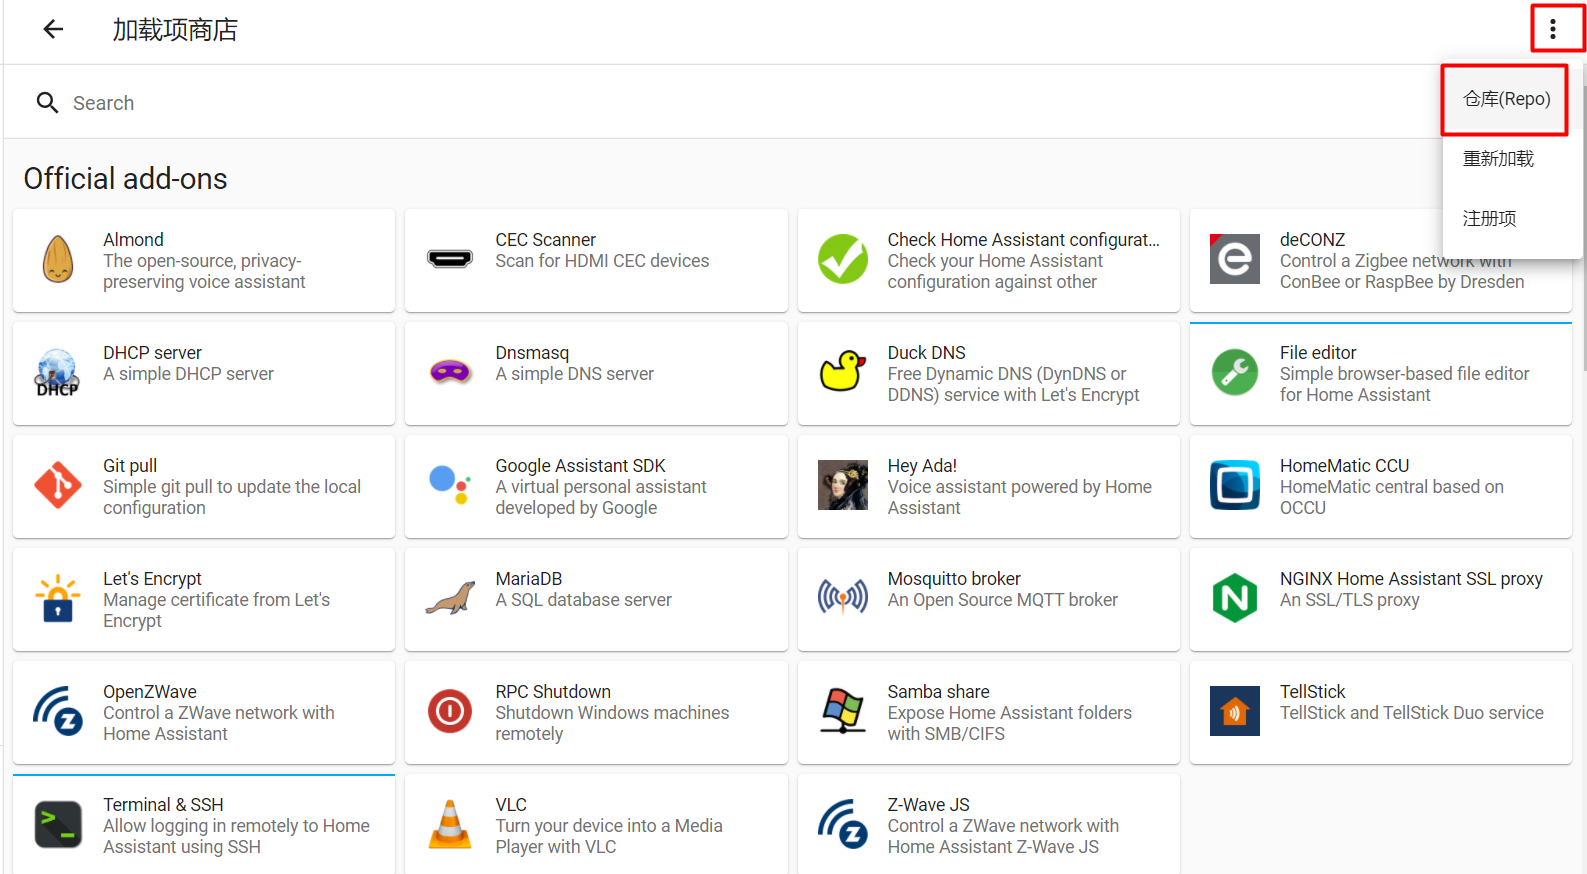Screen dimensions: 1587x874
Task: Click the "Official add-ons" section heading
Action: 125,178
